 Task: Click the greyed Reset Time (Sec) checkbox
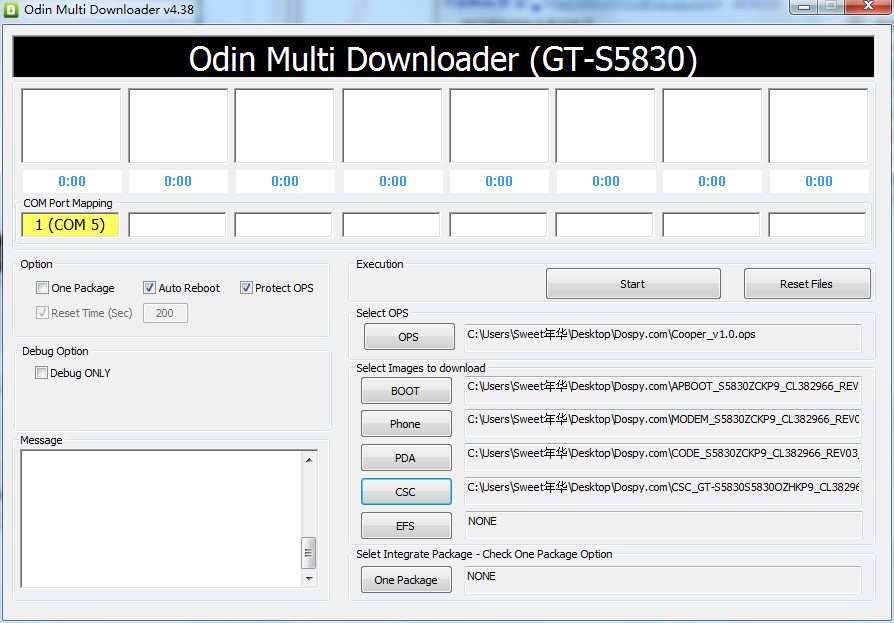tap(42, 313)
